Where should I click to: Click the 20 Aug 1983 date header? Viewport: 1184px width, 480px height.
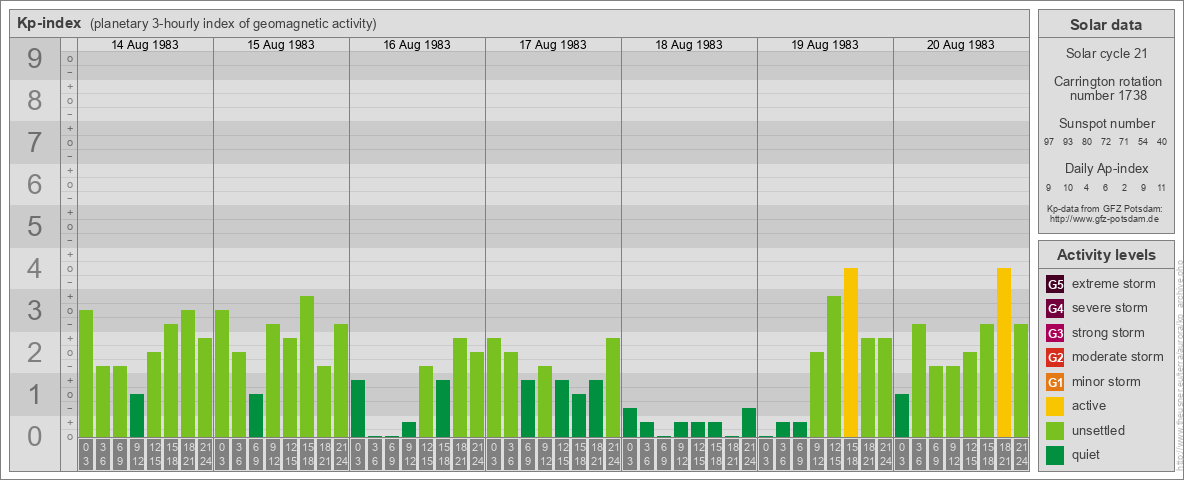[x=960, y=45]
